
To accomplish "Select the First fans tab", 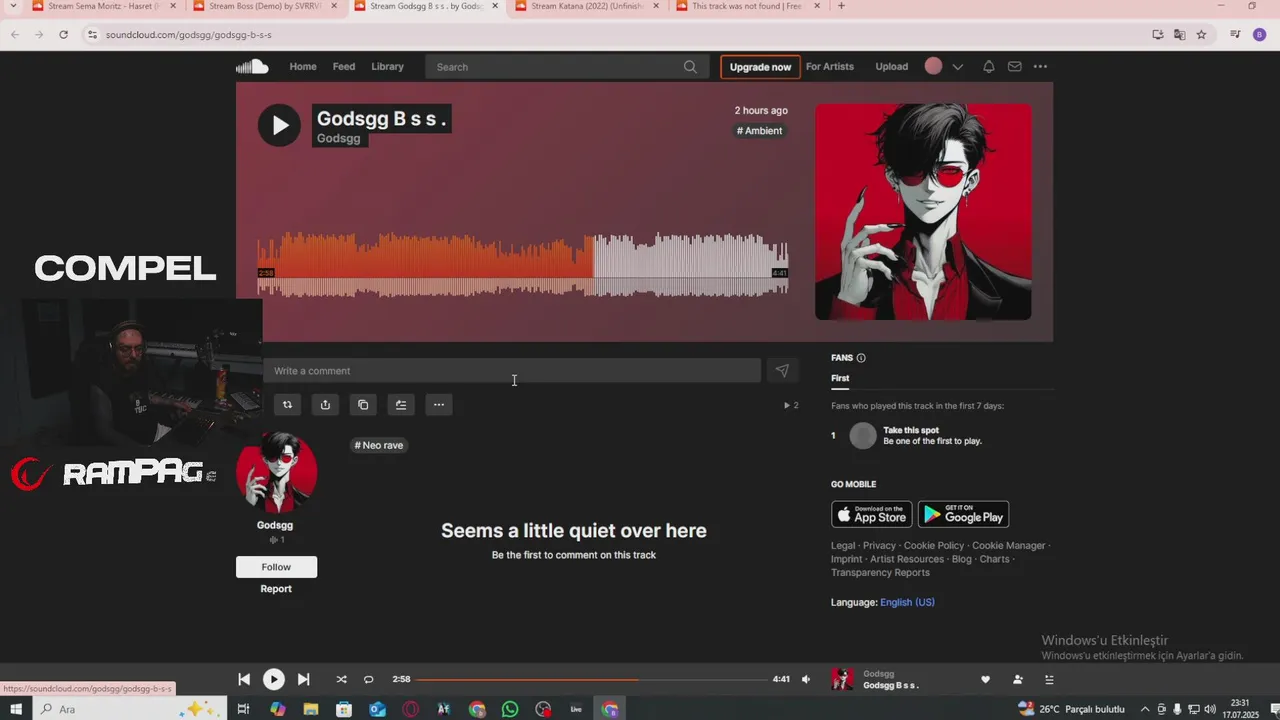I will pyautogui.click(x=840, y=378).
